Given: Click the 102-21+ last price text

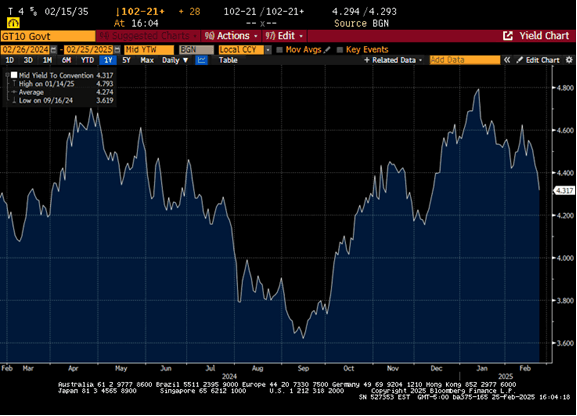Looking at the screenshot, I should 140,11.
